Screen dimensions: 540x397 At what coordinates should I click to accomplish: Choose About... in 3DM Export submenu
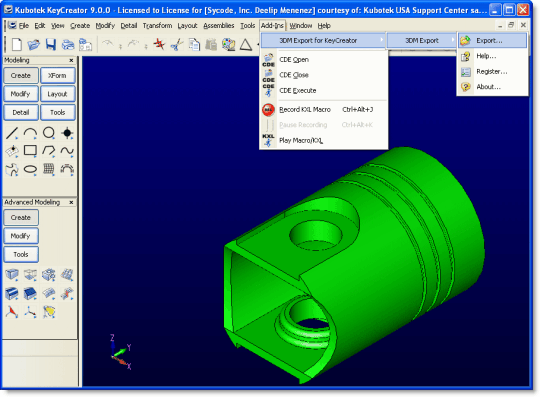click(492, 87)
